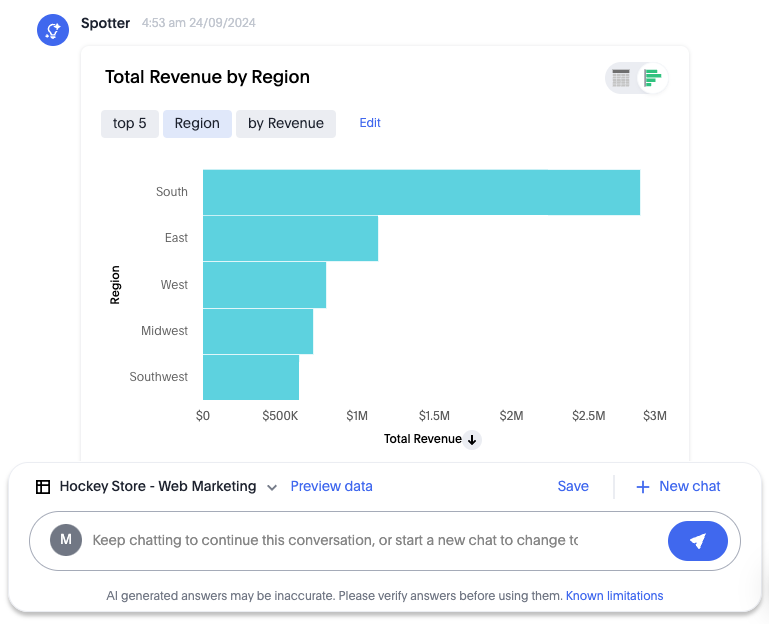
Task: Select the 'by Revenue' query token
Action: 286,124
